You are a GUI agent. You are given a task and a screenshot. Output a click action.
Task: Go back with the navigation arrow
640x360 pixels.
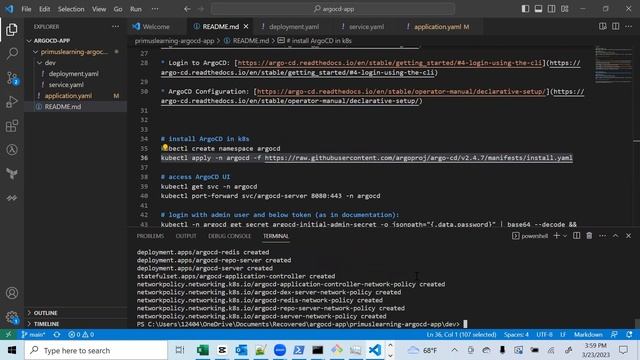pyautogui.click(x=187, y=9)
